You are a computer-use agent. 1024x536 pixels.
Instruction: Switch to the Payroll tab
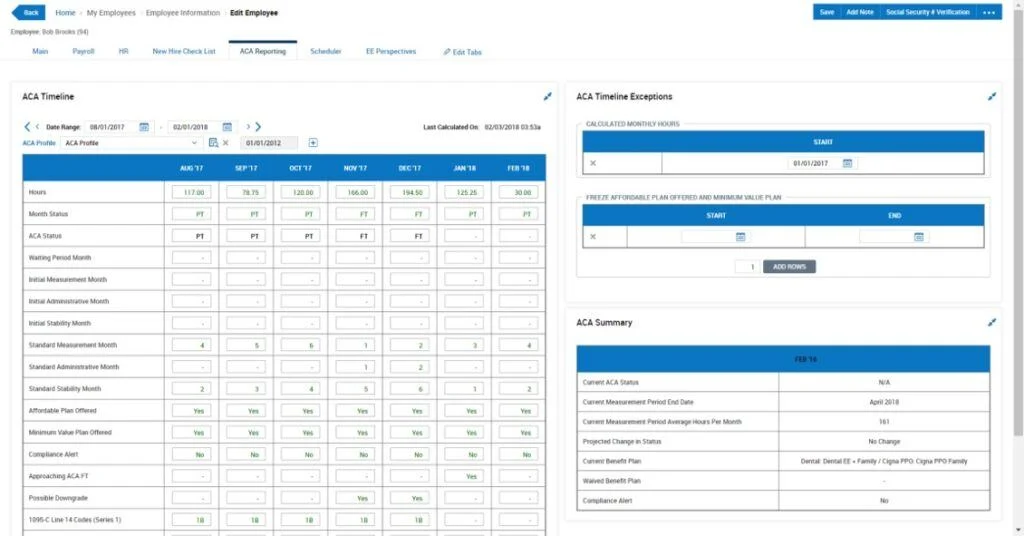point(83,51)
